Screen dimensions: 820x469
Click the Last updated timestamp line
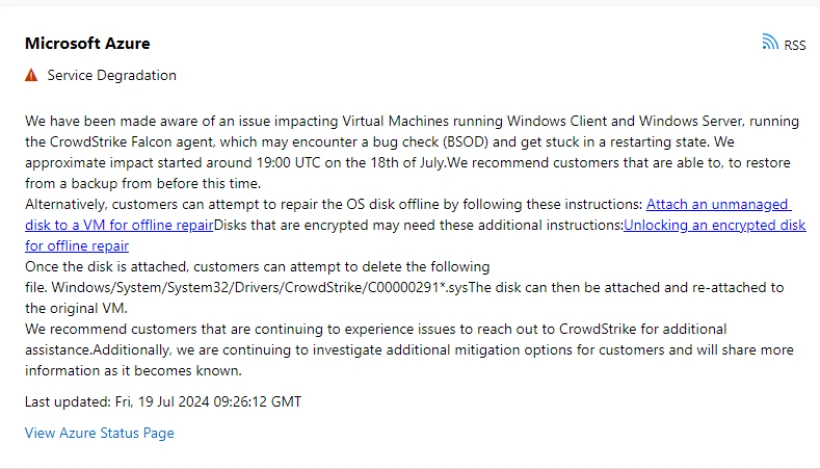click(x=163, y=402)
